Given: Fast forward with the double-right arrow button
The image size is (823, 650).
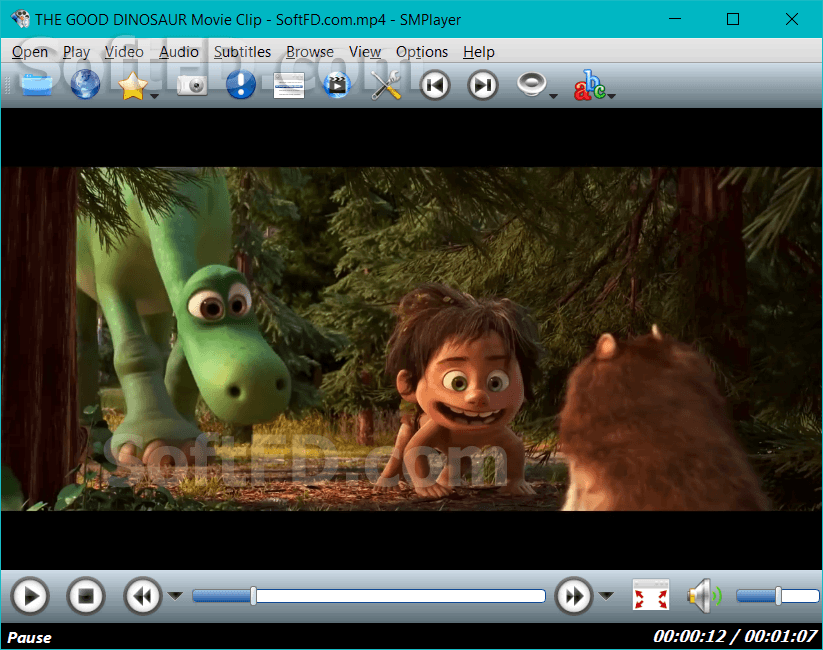Looking at the screenshot, I should [x=574, y=596].
